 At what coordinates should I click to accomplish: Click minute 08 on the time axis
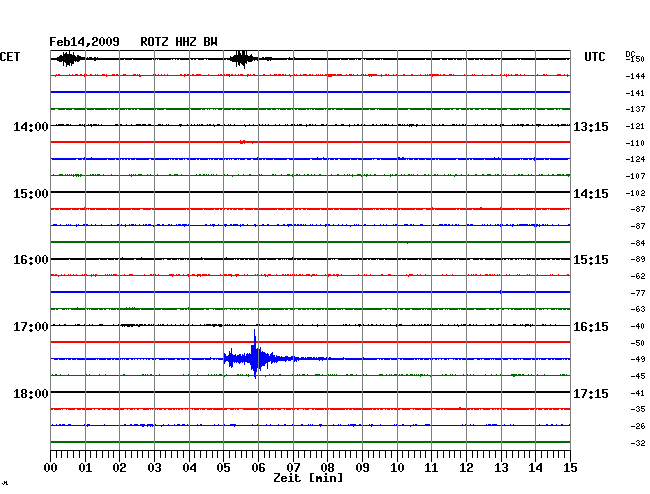tap(327, 467)
